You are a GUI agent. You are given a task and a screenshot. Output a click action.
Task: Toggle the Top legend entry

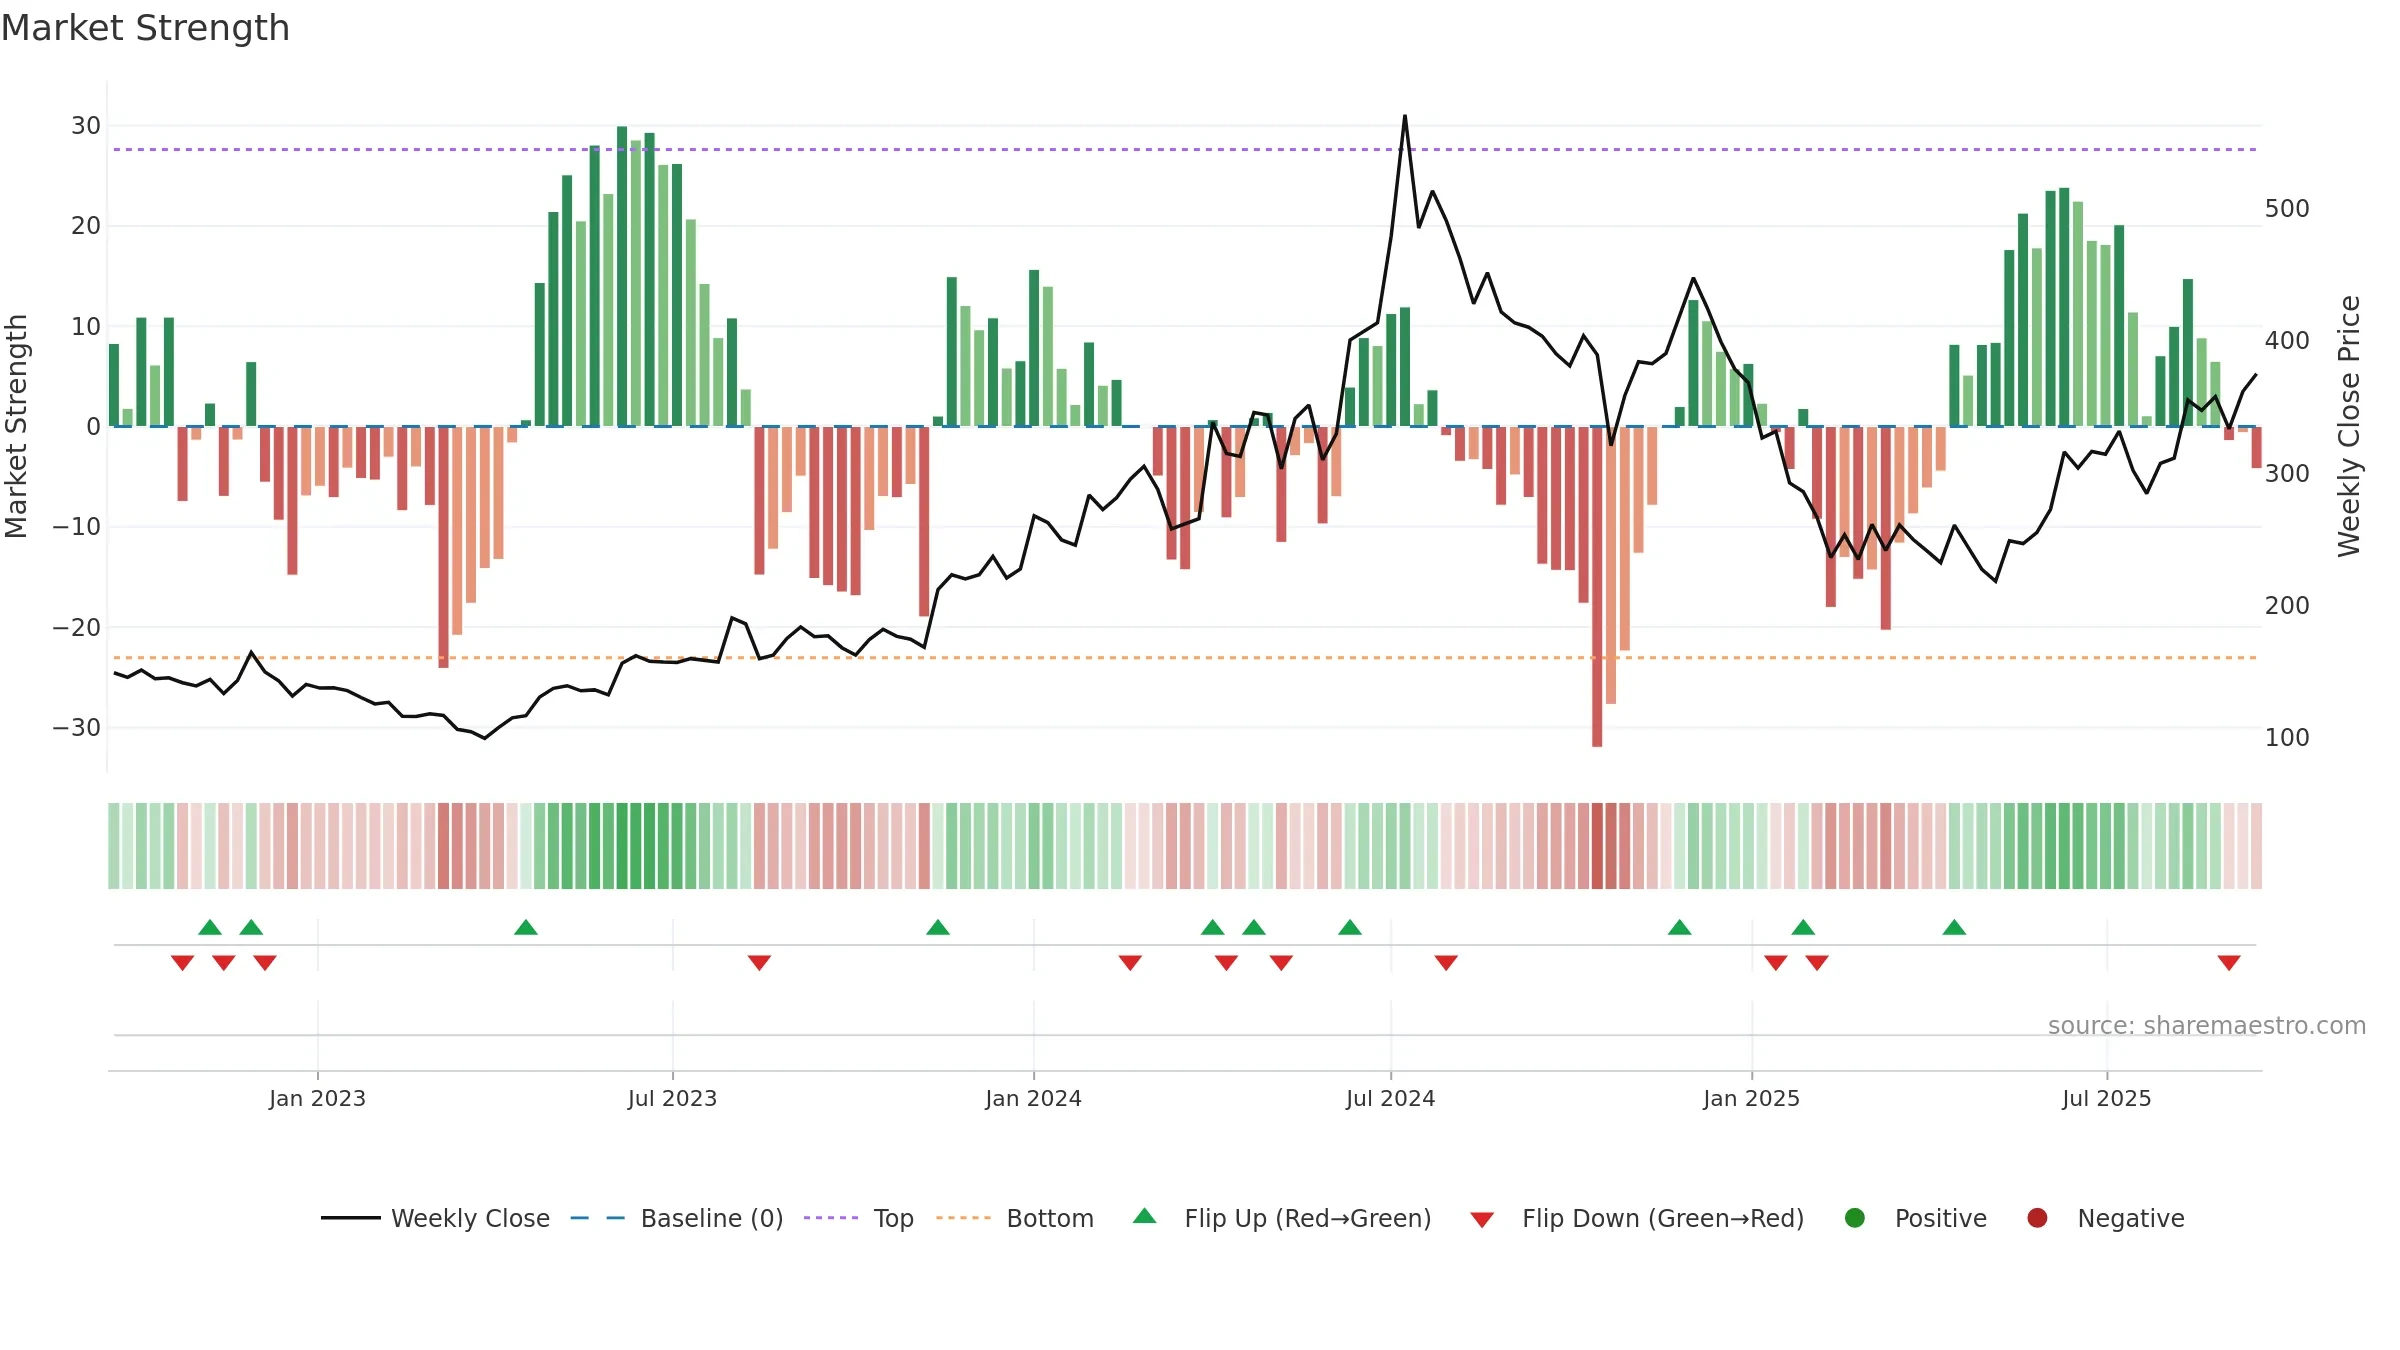pos(859,1218)
